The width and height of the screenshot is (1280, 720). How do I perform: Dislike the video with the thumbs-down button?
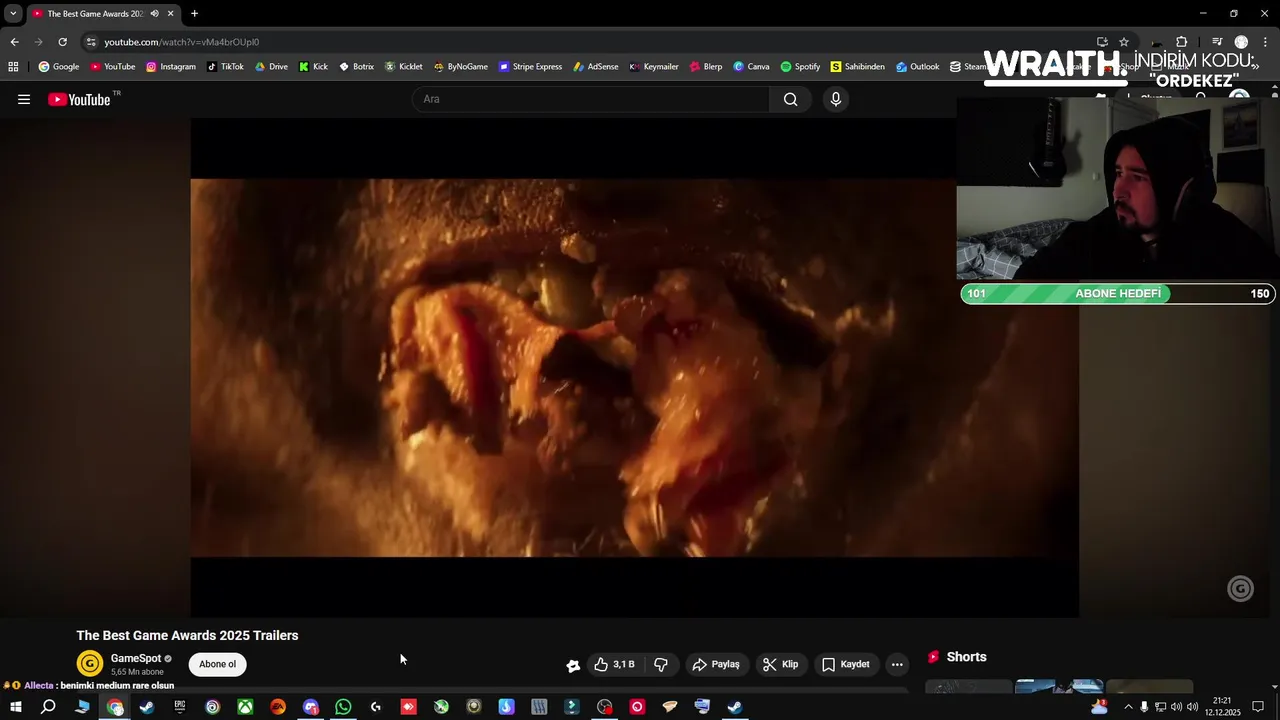coord(661,664)
